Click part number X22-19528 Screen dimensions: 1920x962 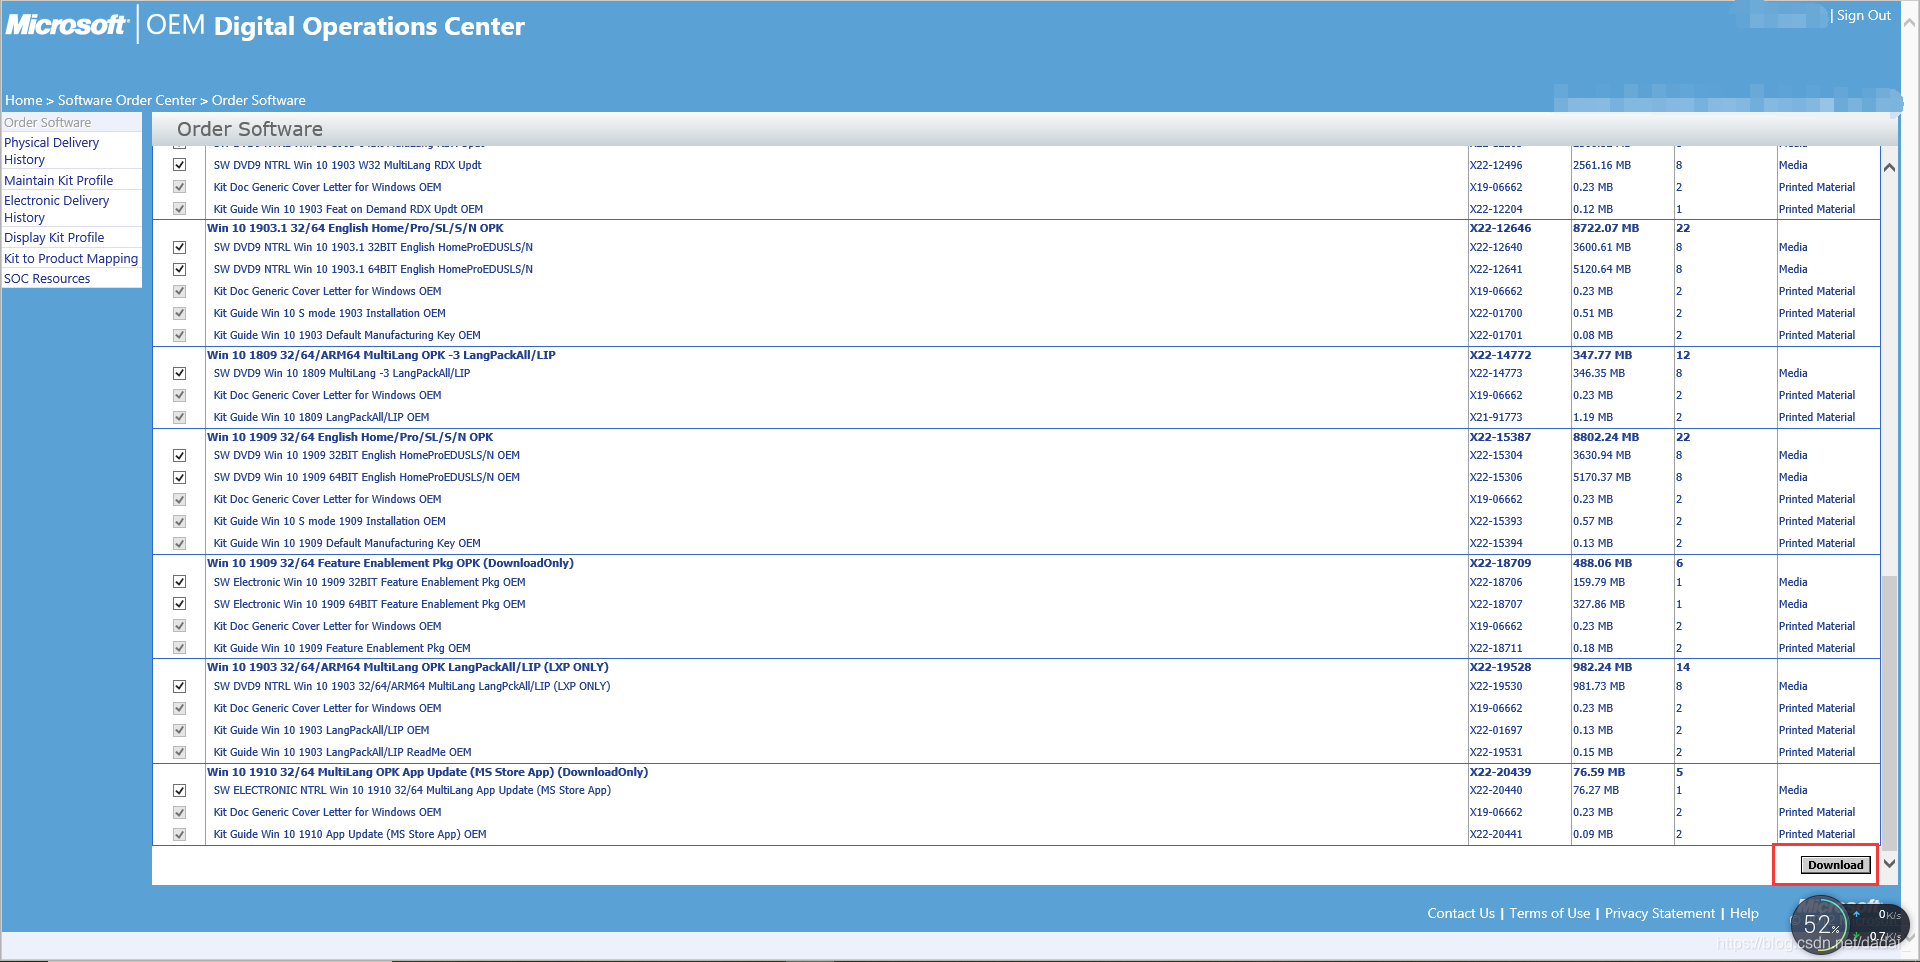tap(1500, 667)
